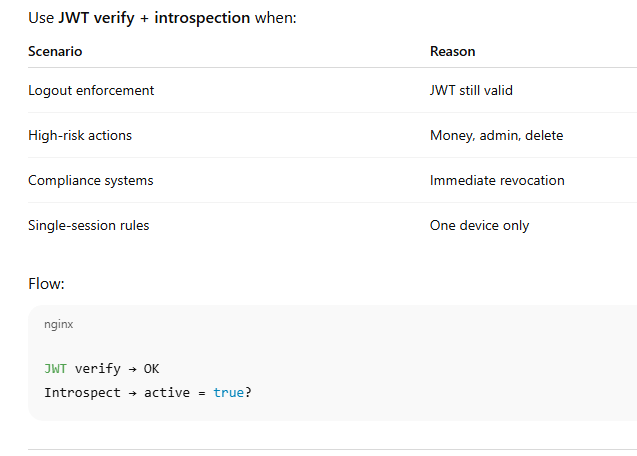Click the Reason column header

click(452, 51)
